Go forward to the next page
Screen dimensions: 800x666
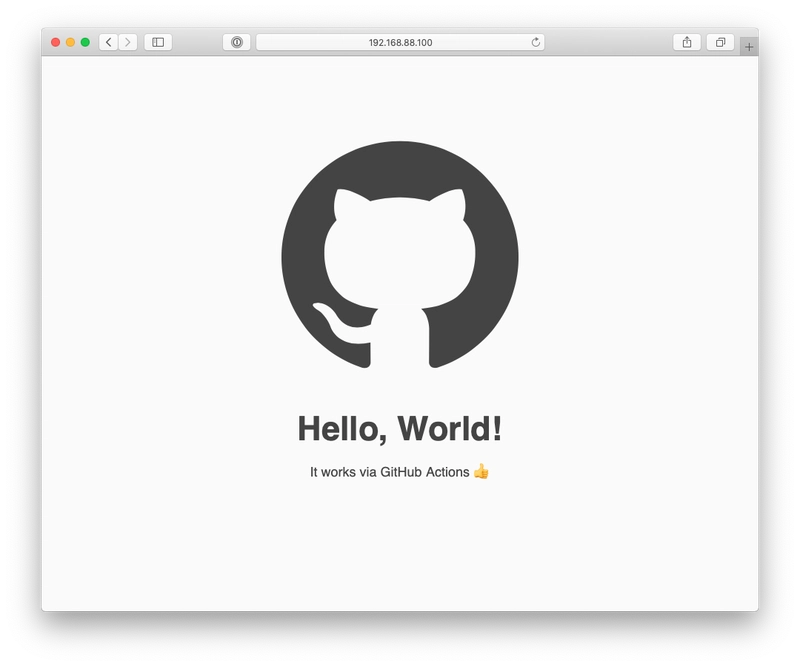128,42
